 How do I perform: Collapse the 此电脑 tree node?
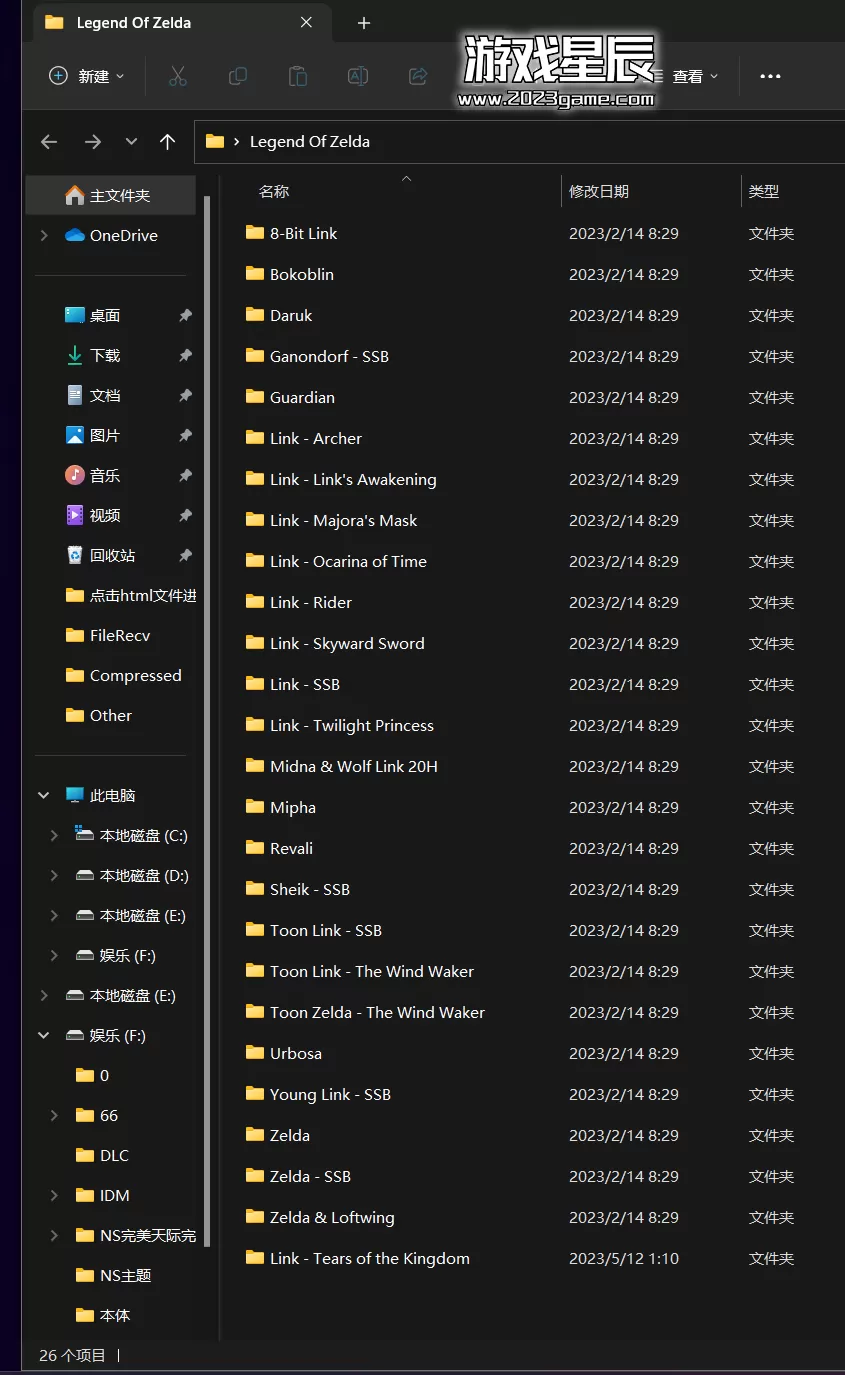(x=44, y=795)
